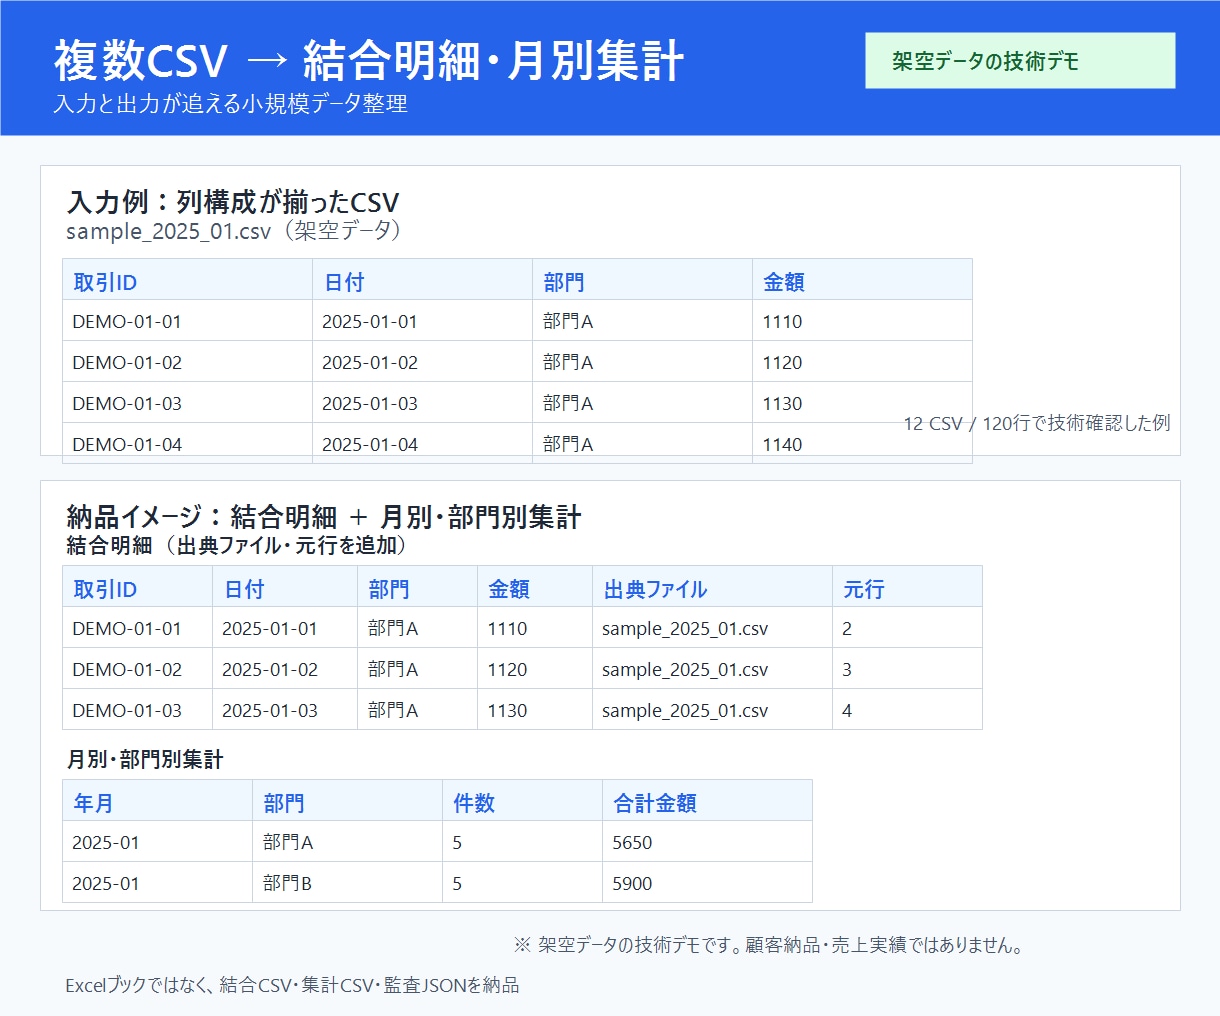Click amount 1110 in the merged table

tap(507, 629)
